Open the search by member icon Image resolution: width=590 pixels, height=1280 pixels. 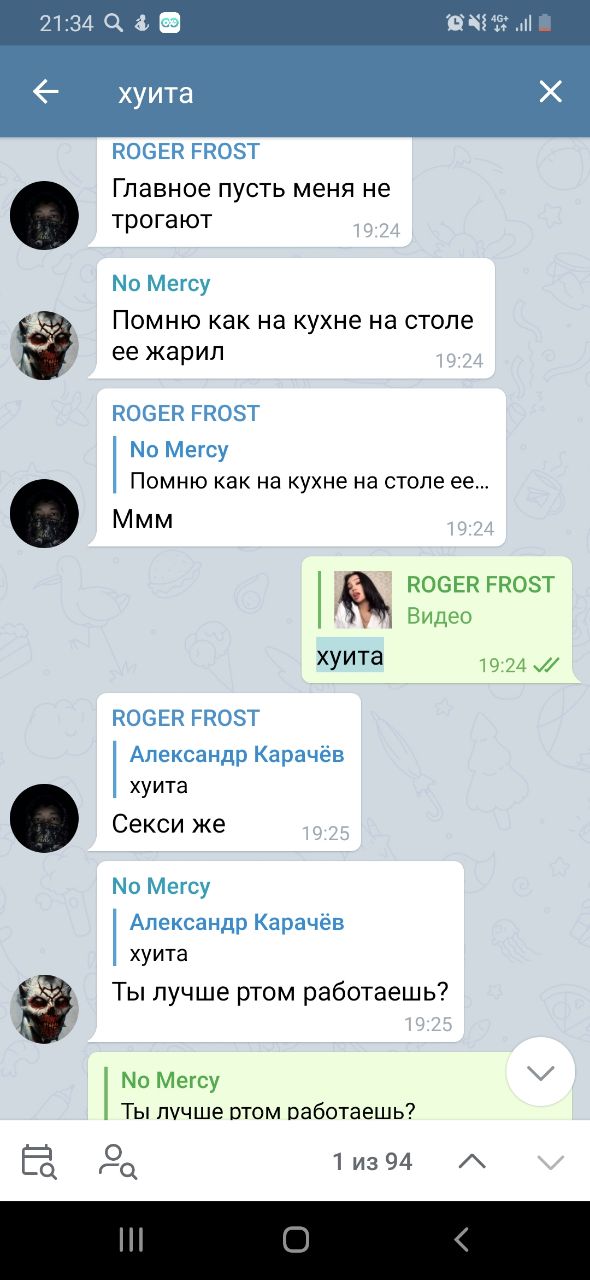pos(118,1161)
